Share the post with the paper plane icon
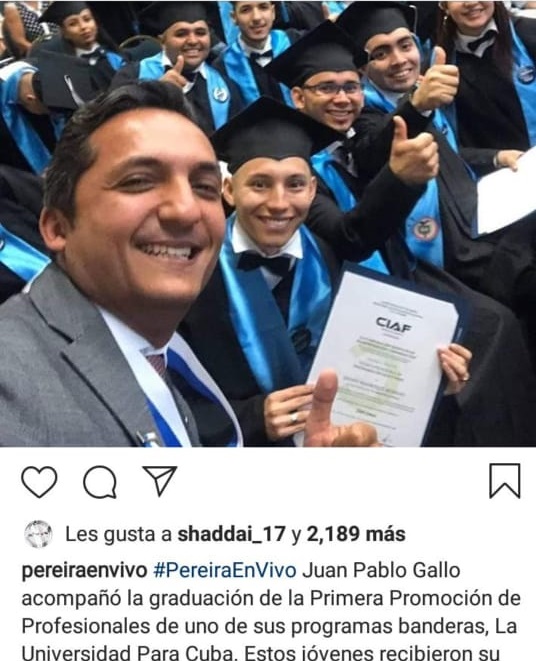536x661 pixels. (159, 481)
